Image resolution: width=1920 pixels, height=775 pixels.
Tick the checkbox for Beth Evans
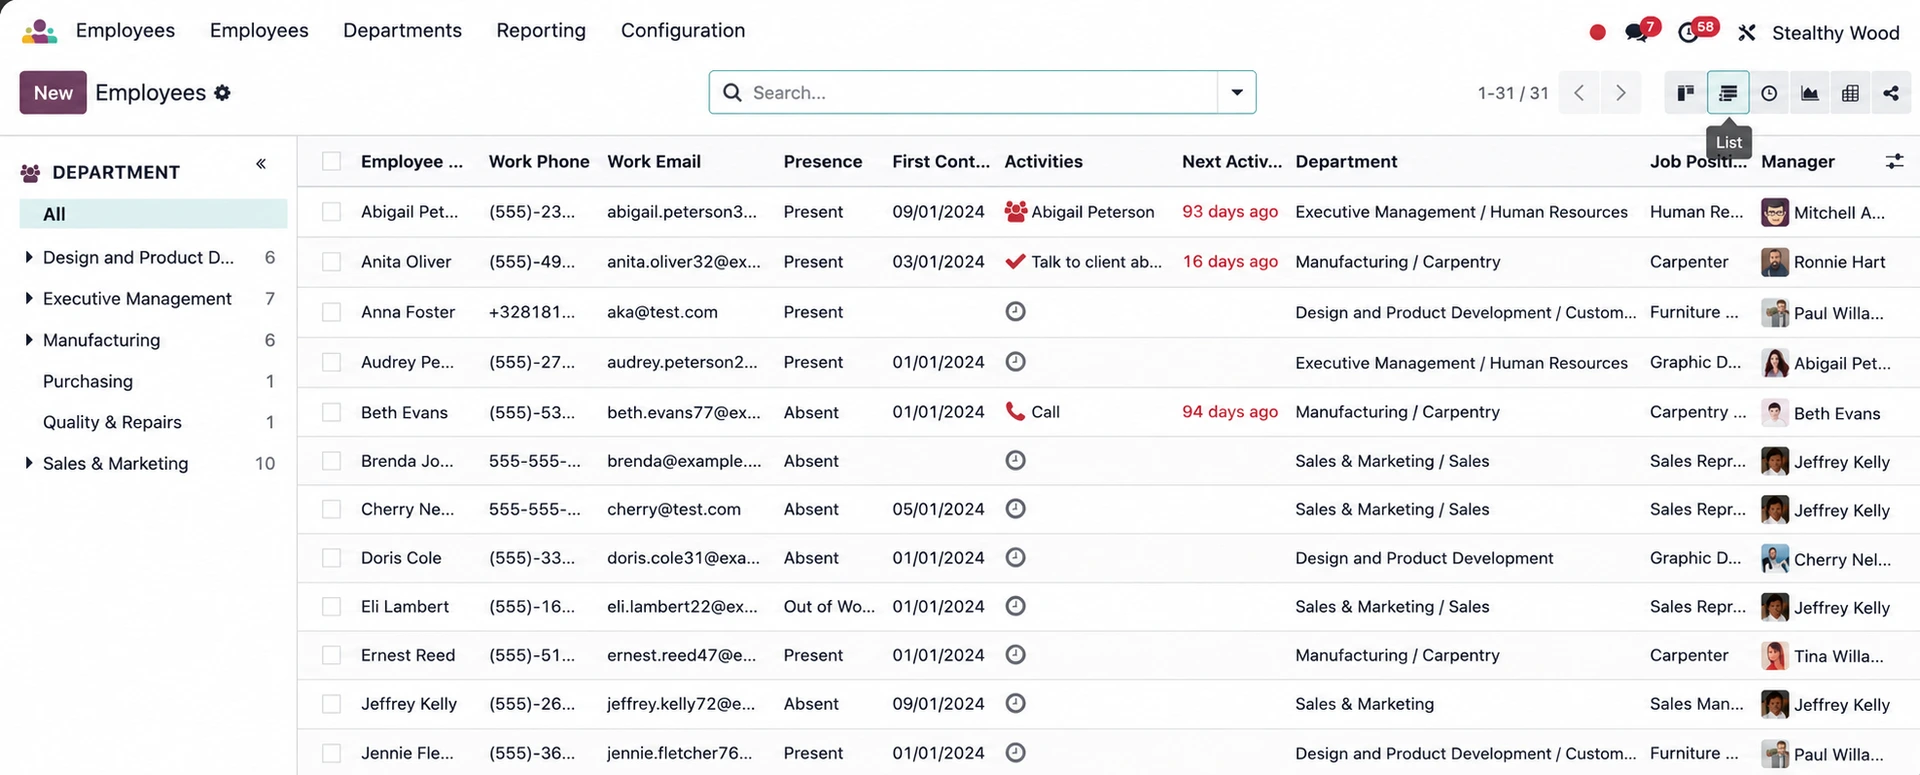332,412
